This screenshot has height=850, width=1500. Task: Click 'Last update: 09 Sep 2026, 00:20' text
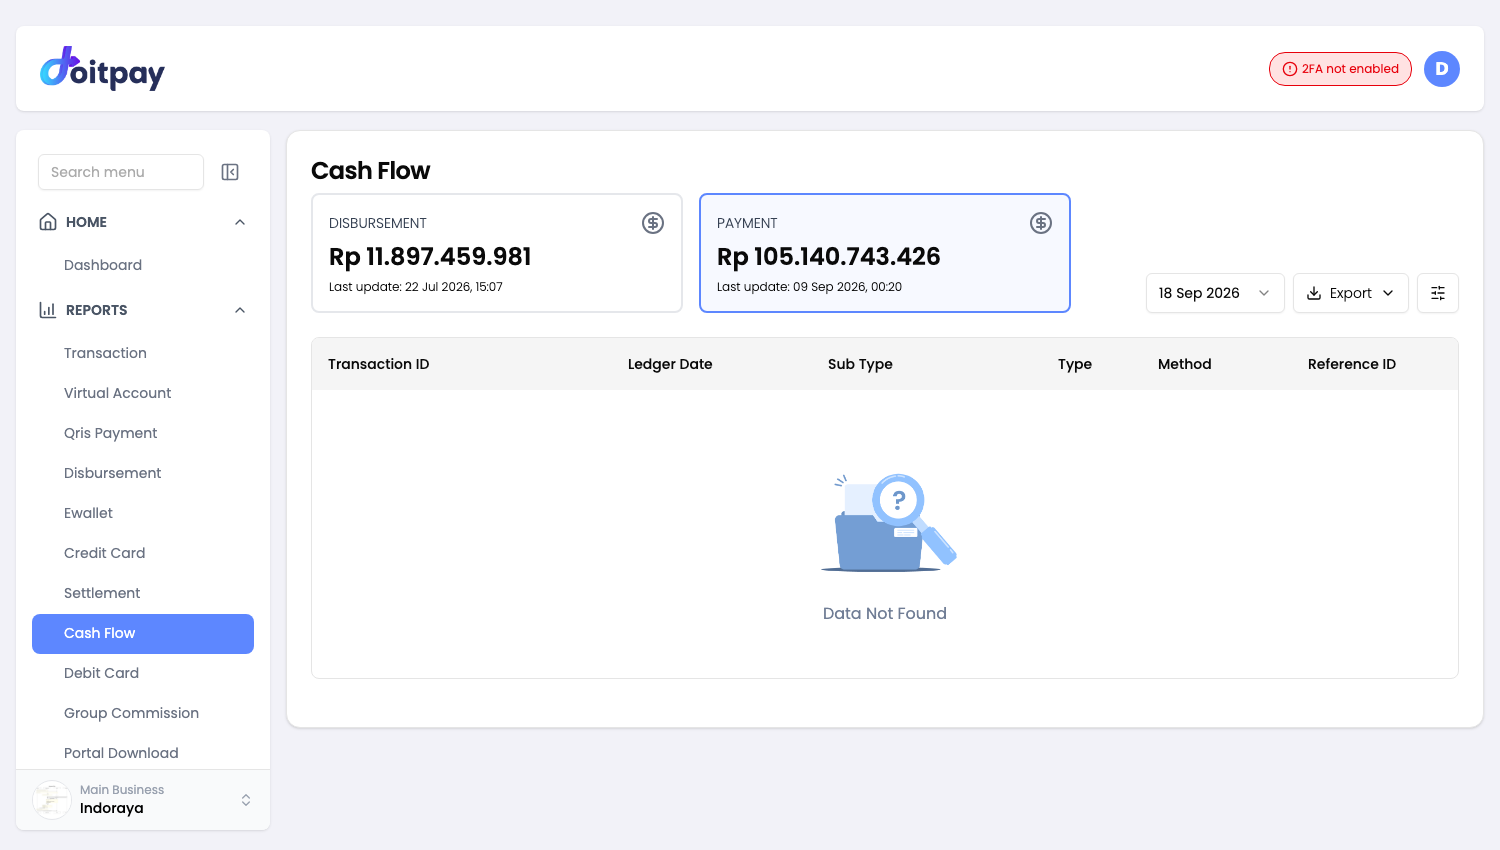tap(809, 287)
